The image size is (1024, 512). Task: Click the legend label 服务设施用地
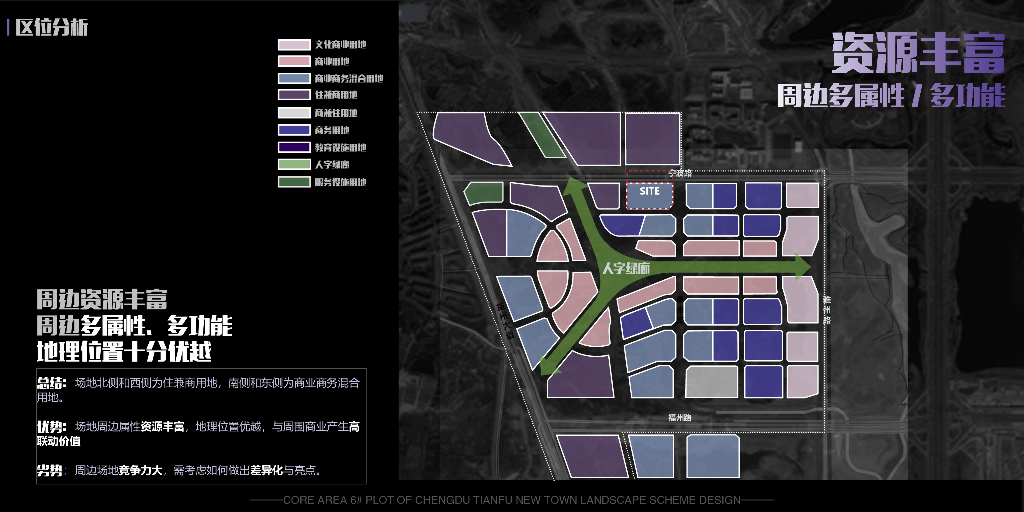click(x=340, y=182)
